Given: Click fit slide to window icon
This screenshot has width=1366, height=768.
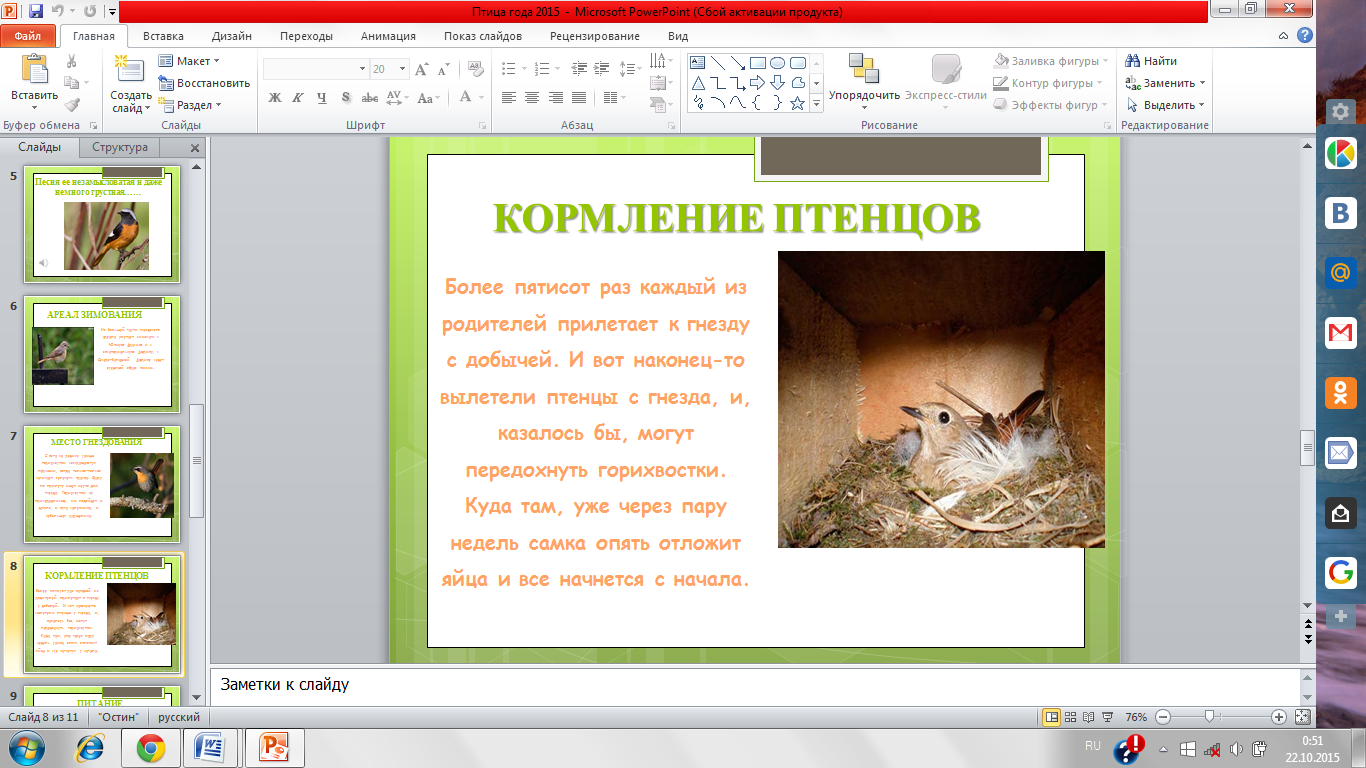Looking at the screenshot, I should (x=1302, y=717).
